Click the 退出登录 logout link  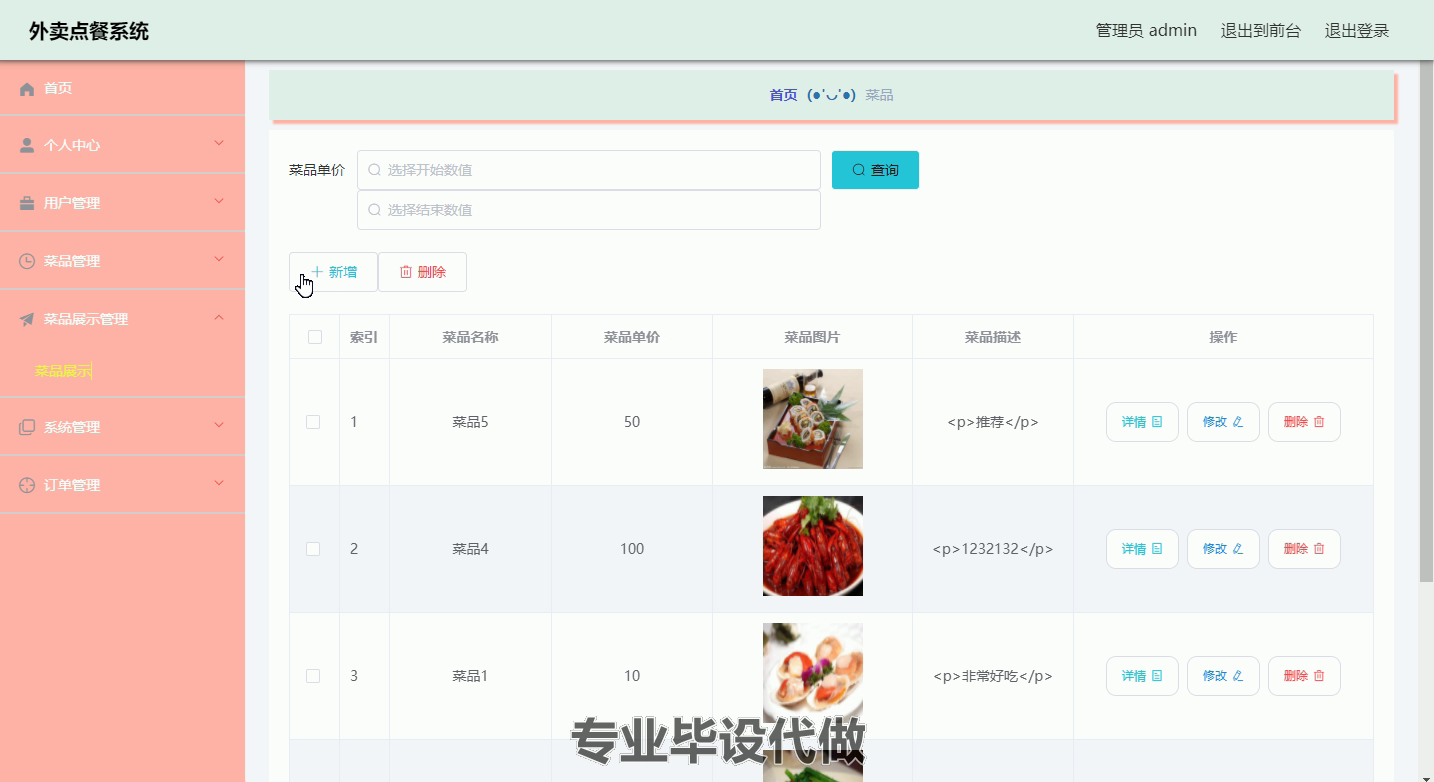(1357, 30)
